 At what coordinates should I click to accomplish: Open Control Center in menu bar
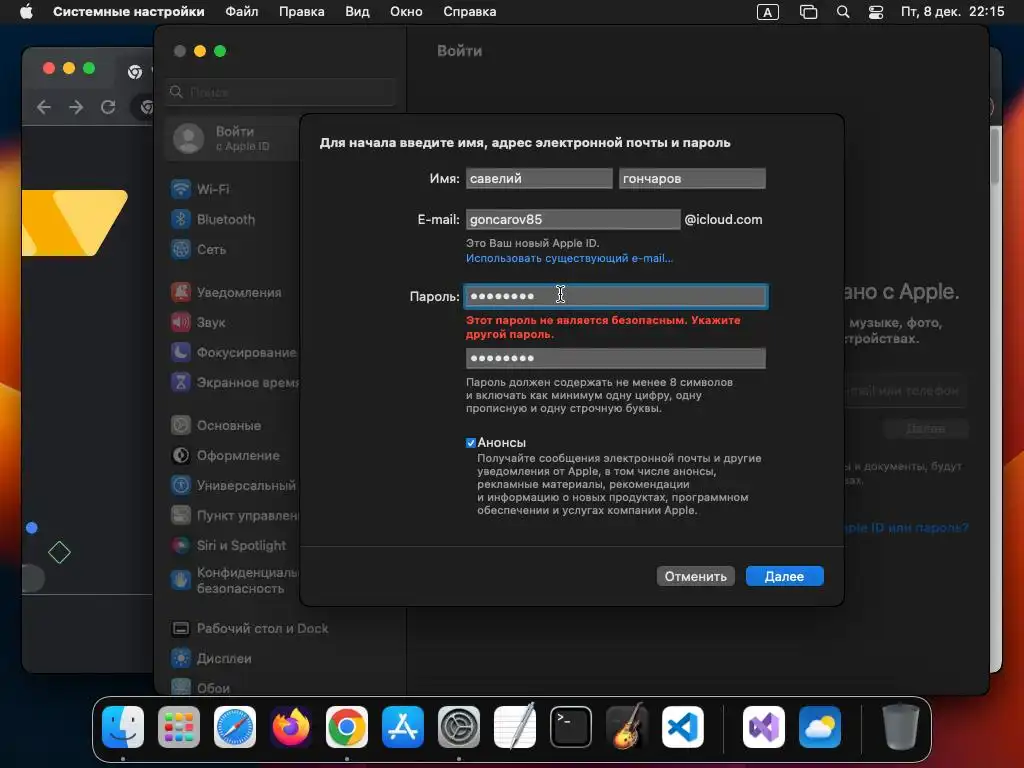[876, 12]
